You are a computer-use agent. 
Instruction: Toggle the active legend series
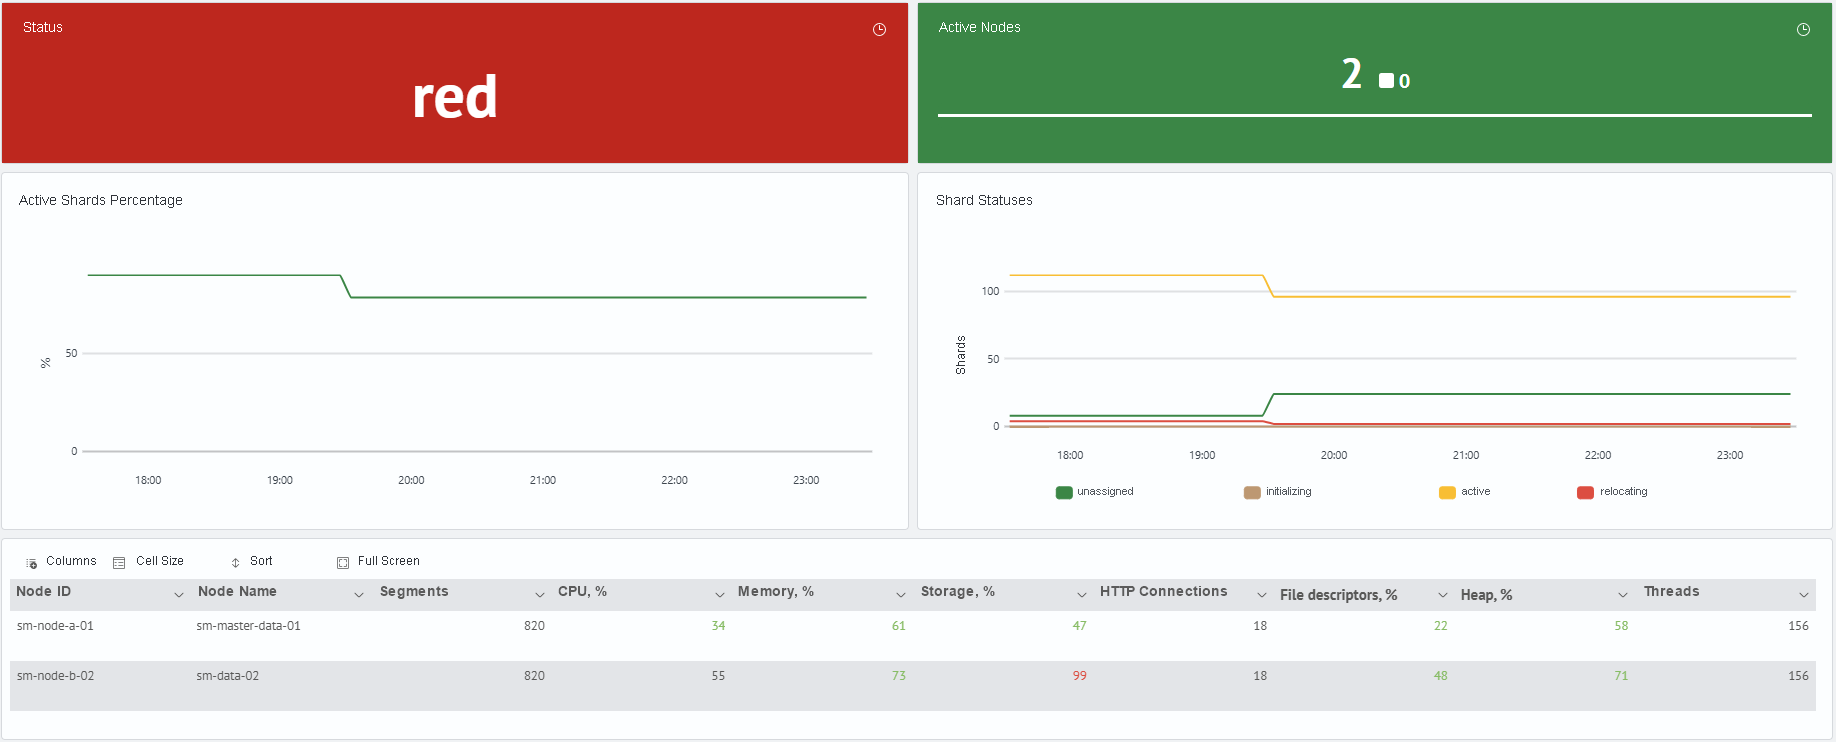(1464, 492)
